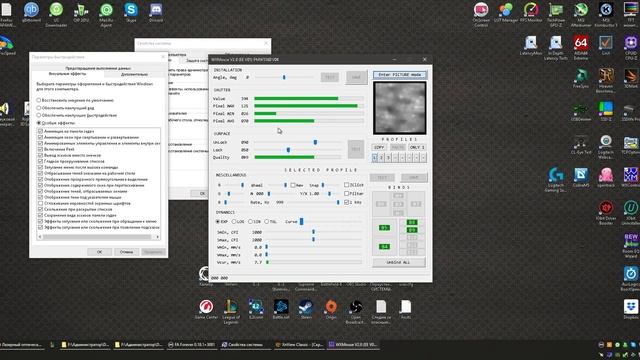The image size is (640, 360).
Task: Open the CPUID CPU-Z shortcut
Action: 631,47
